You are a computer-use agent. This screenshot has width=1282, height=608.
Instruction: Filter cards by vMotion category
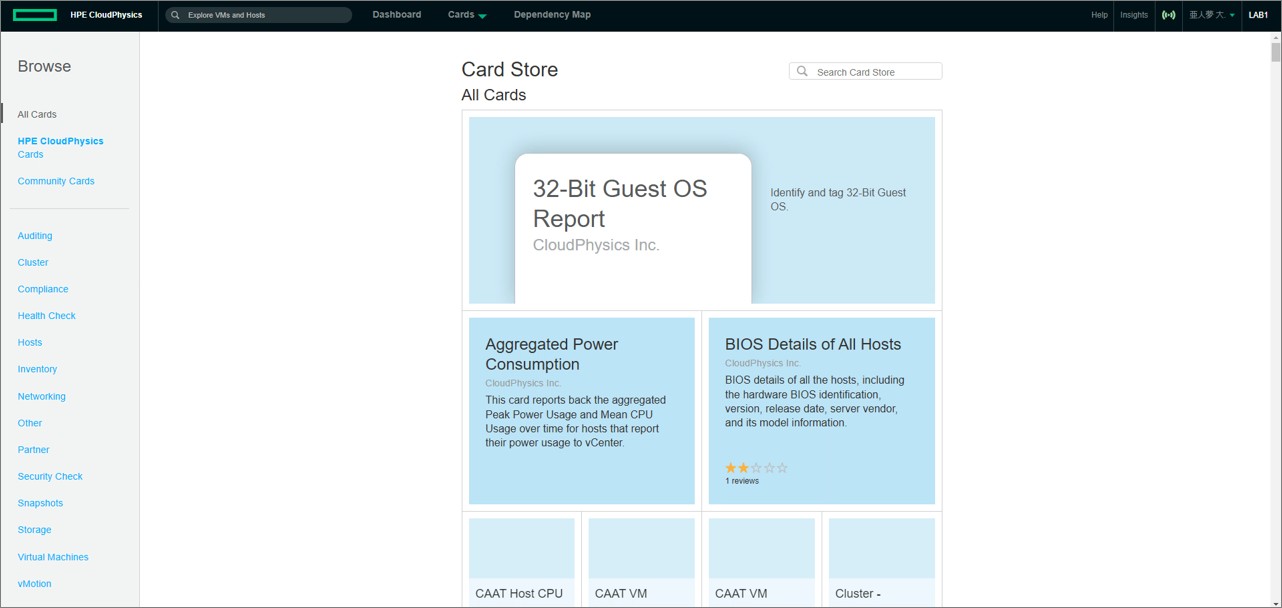[34, 584]
